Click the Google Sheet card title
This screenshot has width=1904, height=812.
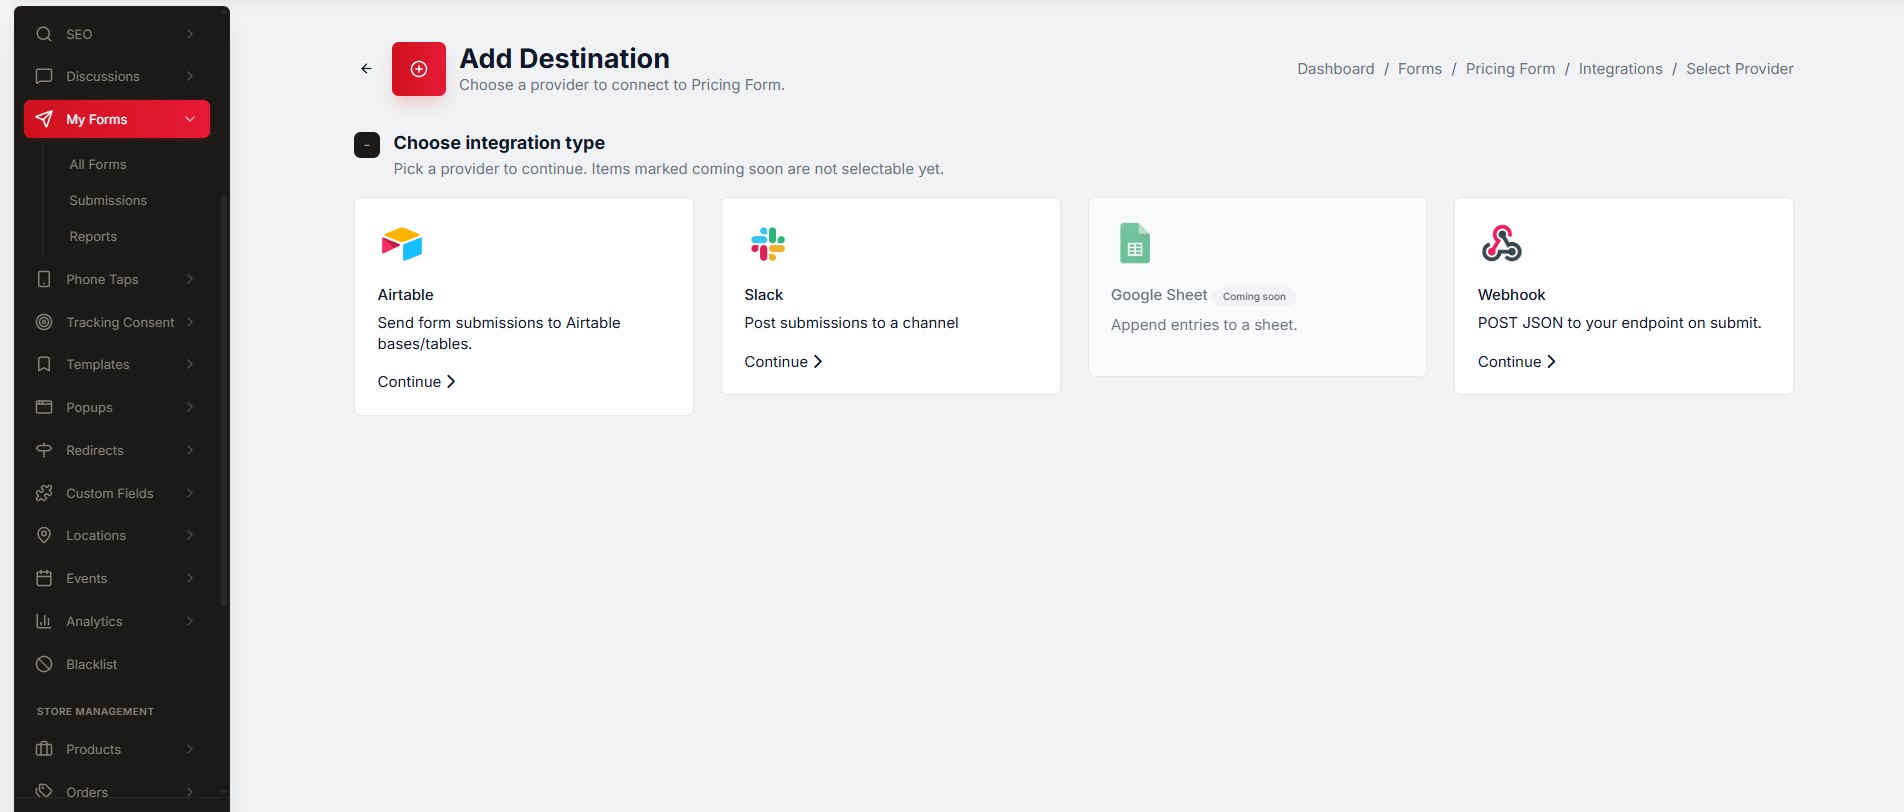(1159, 295)
